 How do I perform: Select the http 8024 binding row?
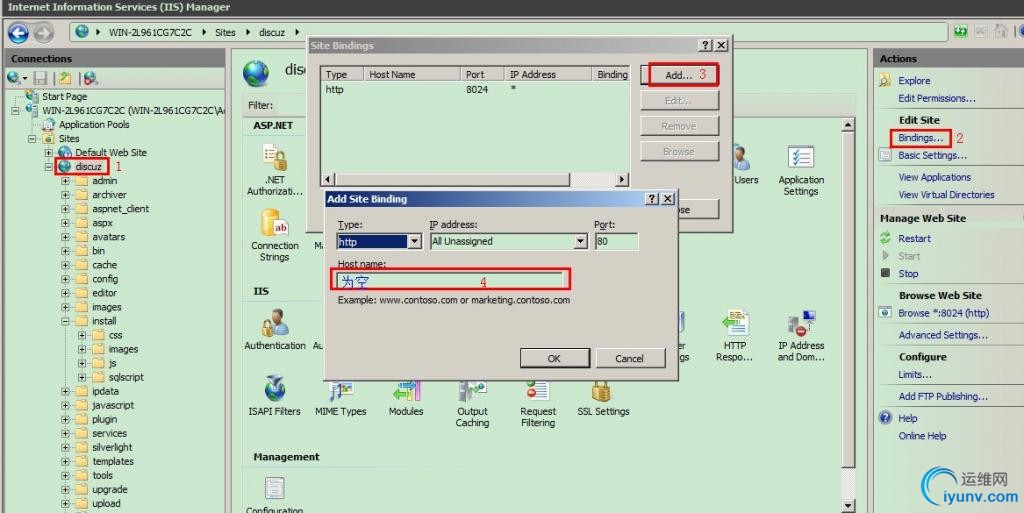[475, 89]
